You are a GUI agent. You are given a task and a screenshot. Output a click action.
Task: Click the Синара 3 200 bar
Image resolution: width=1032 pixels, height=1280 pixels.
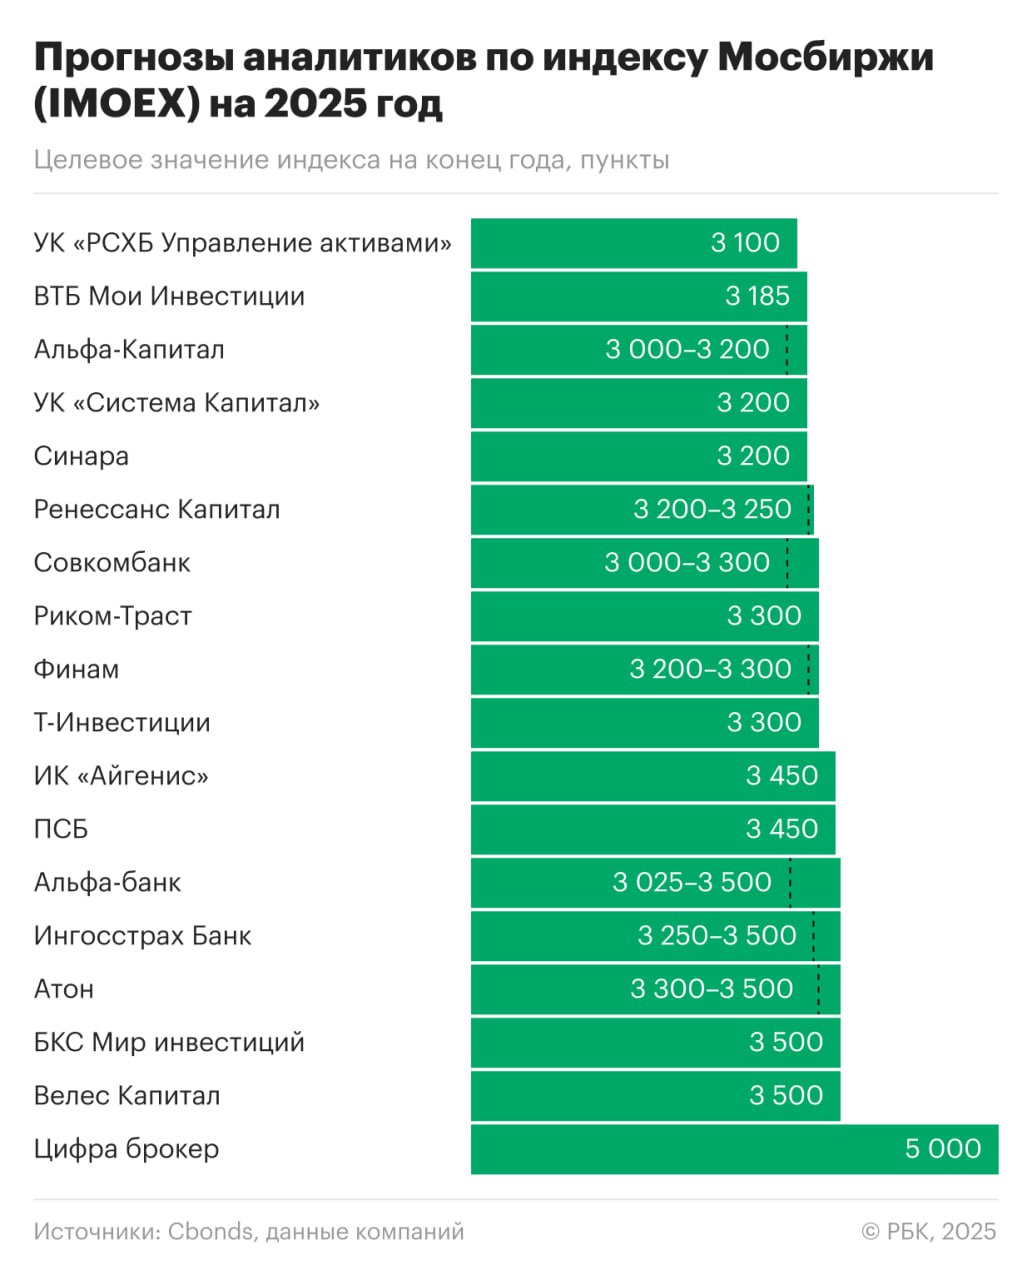click(x=638, y=456)
